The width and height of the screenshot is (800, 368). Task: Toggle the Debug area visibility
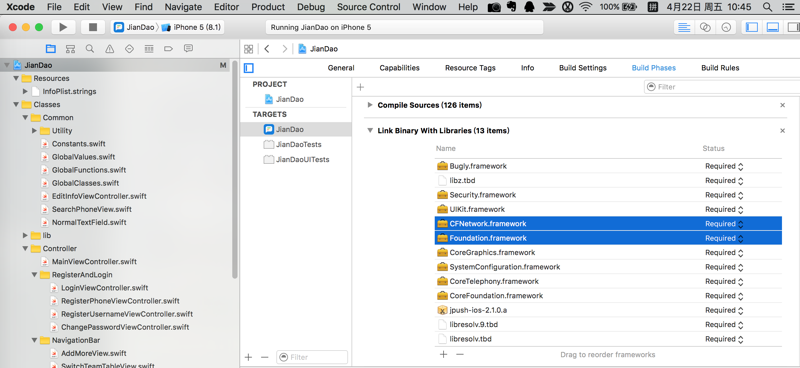[x=773, y=28]
